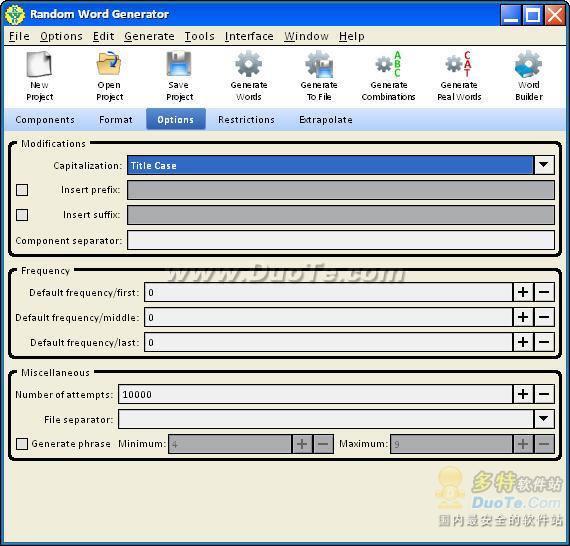Click Generate Combinations ABC icon
The height and width of the screenshot is (546, 570).
(389, 64)
